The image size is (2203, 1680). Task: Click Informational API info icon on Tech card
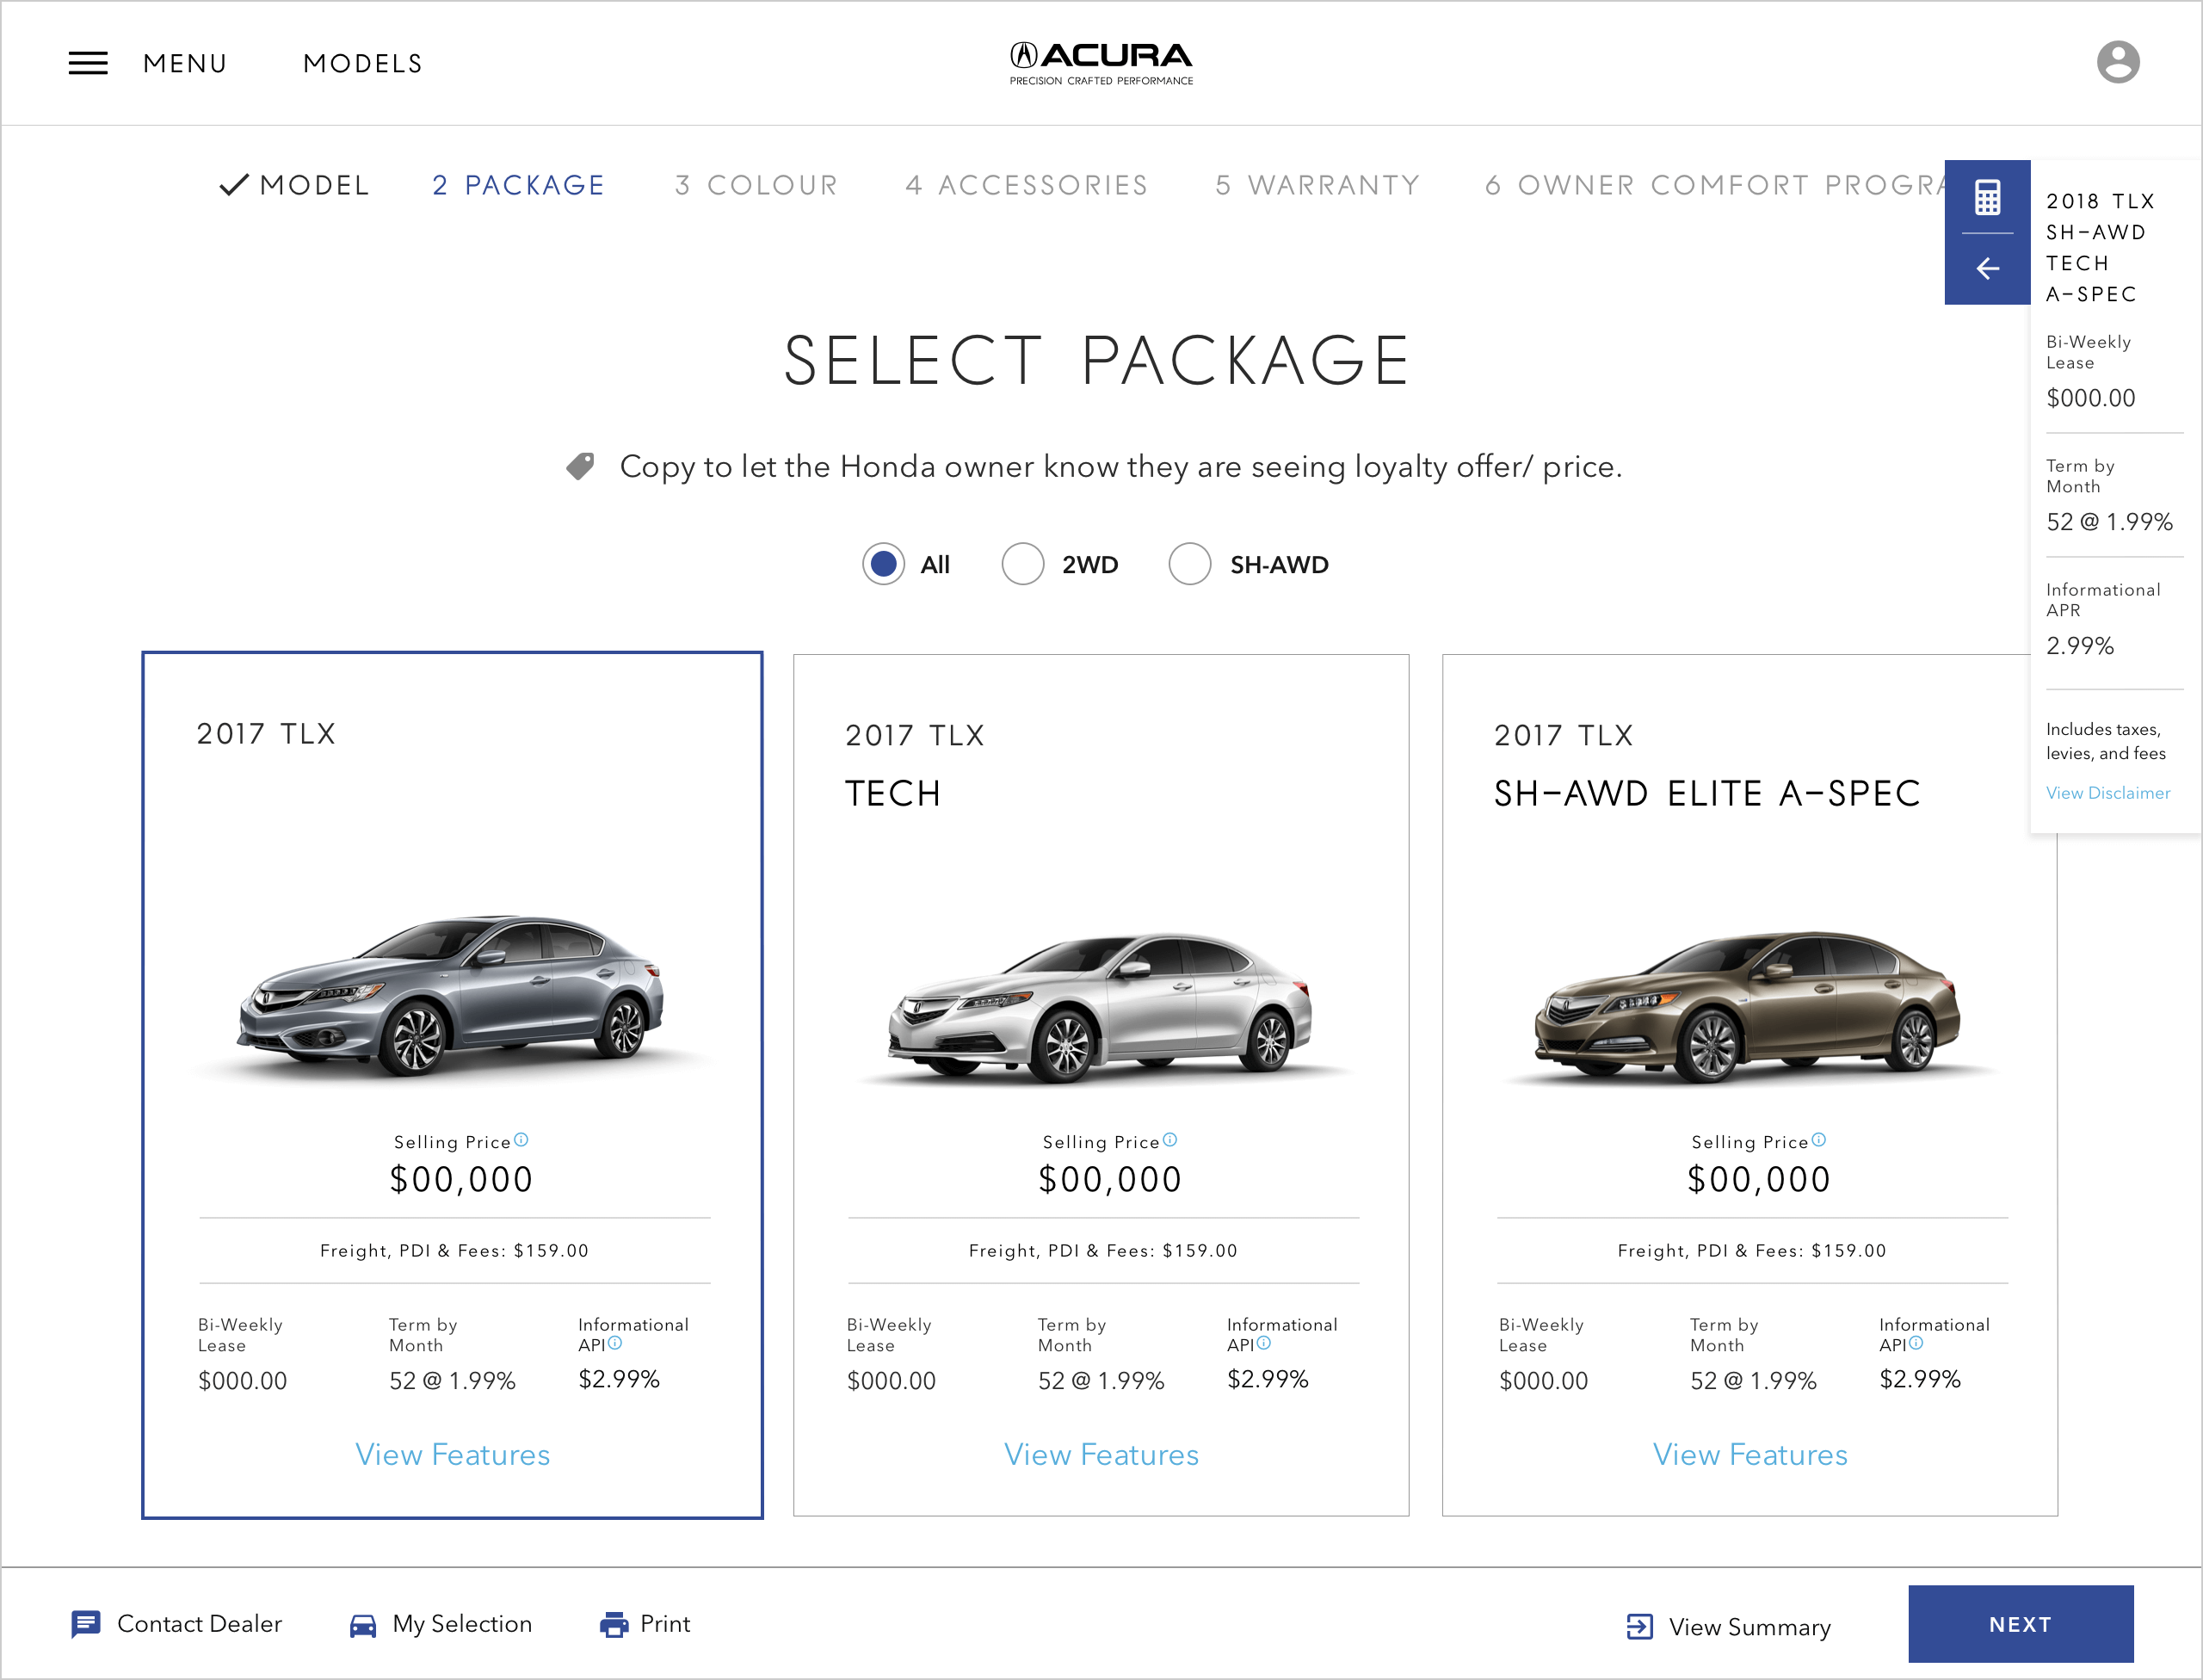tap(1263, 1343)
